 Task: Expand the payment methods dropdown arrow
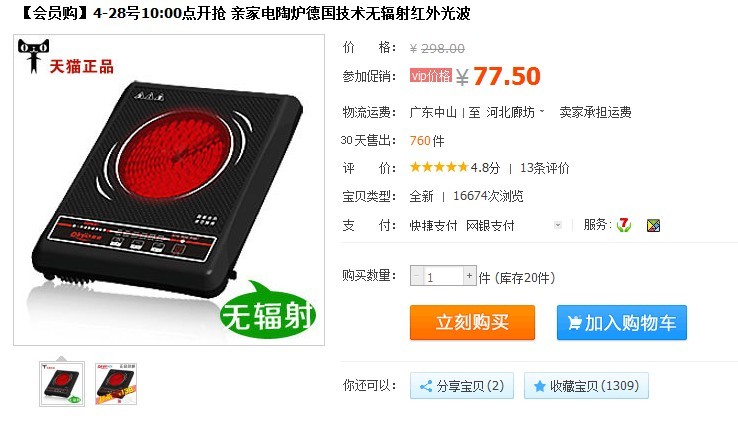558,225
